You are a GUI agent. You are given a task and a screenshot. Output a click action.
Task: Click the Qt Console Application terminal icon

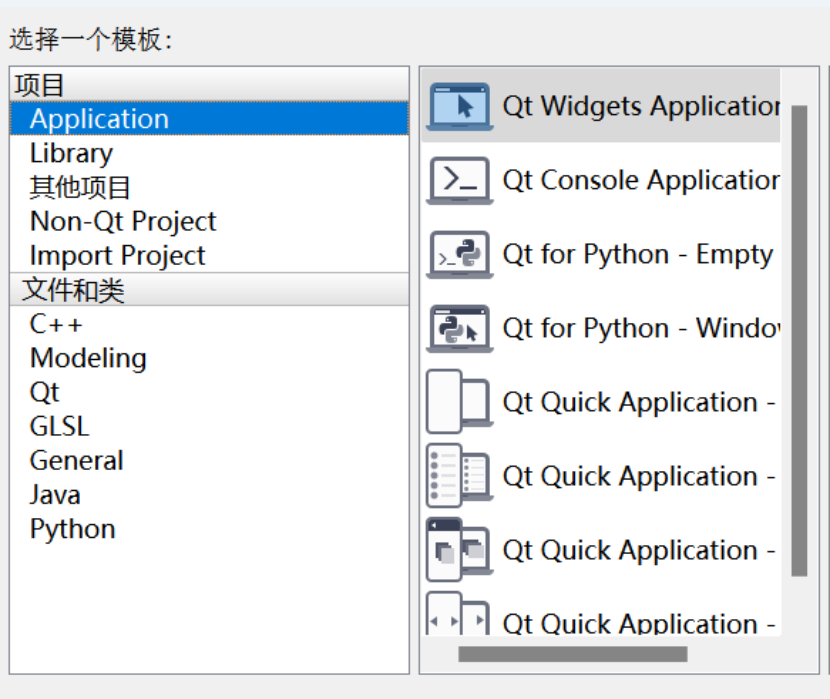pos(459,180)
